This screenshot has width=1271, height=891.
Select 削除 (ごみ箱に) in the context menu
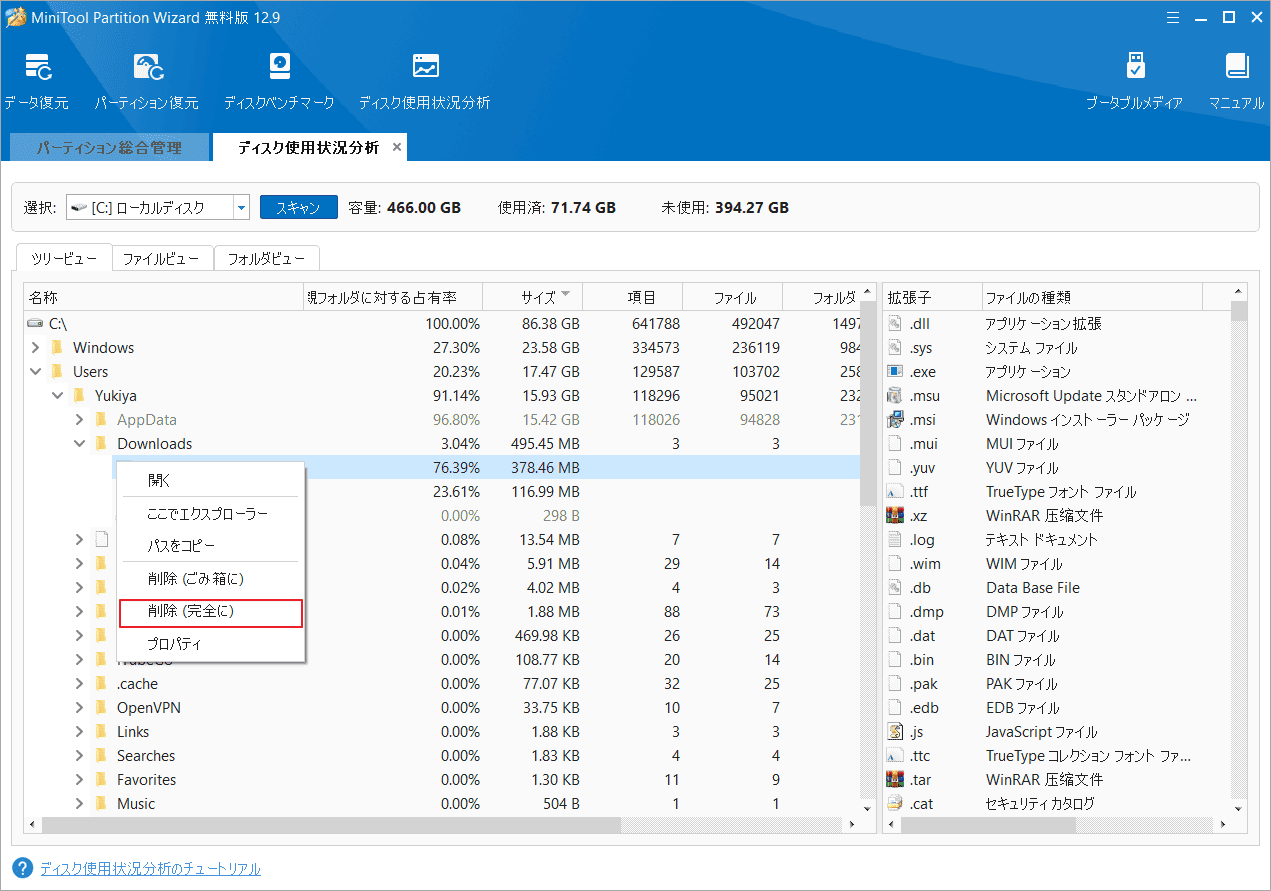click(210, 579)
